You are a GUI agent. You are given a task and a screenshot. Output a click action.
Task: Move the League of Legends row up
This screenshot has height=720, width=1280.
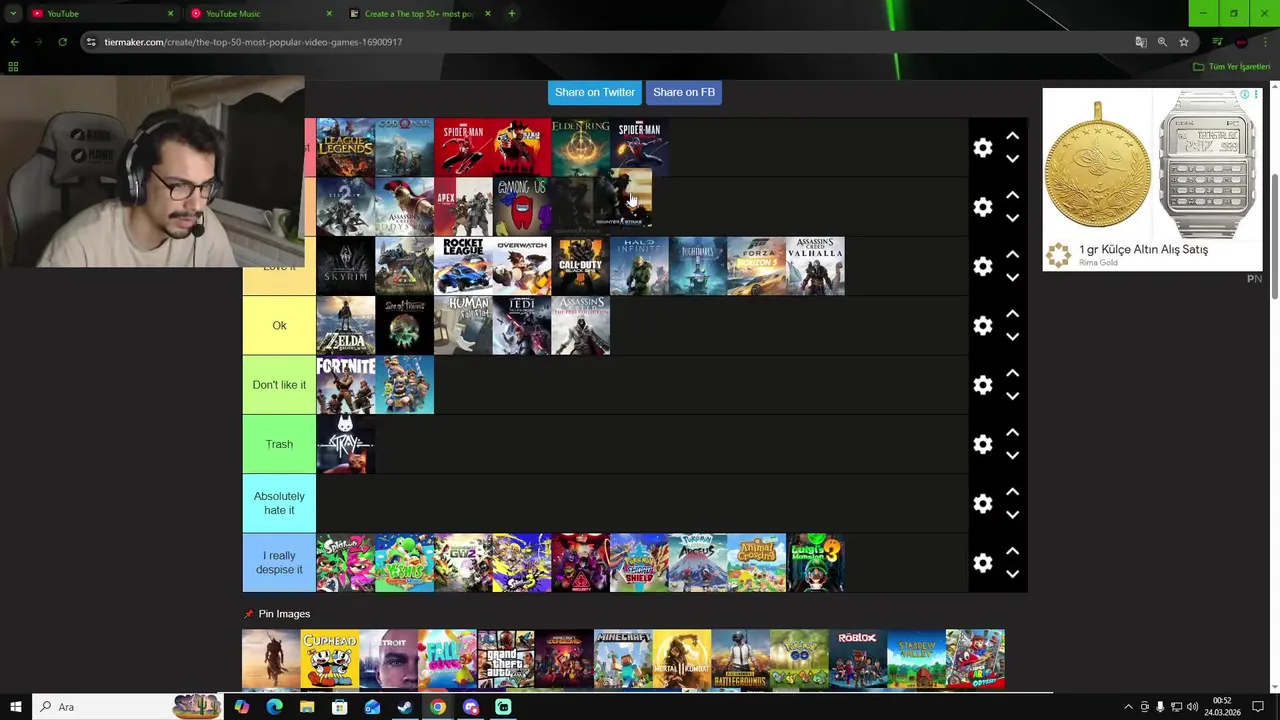tap(1012, 136)
